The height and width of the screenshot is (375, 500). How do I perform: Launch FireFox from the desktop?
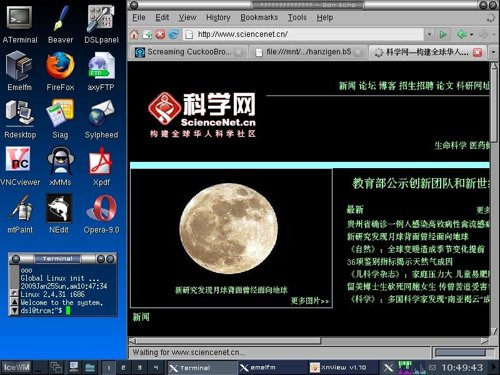[x=60, y=72]
